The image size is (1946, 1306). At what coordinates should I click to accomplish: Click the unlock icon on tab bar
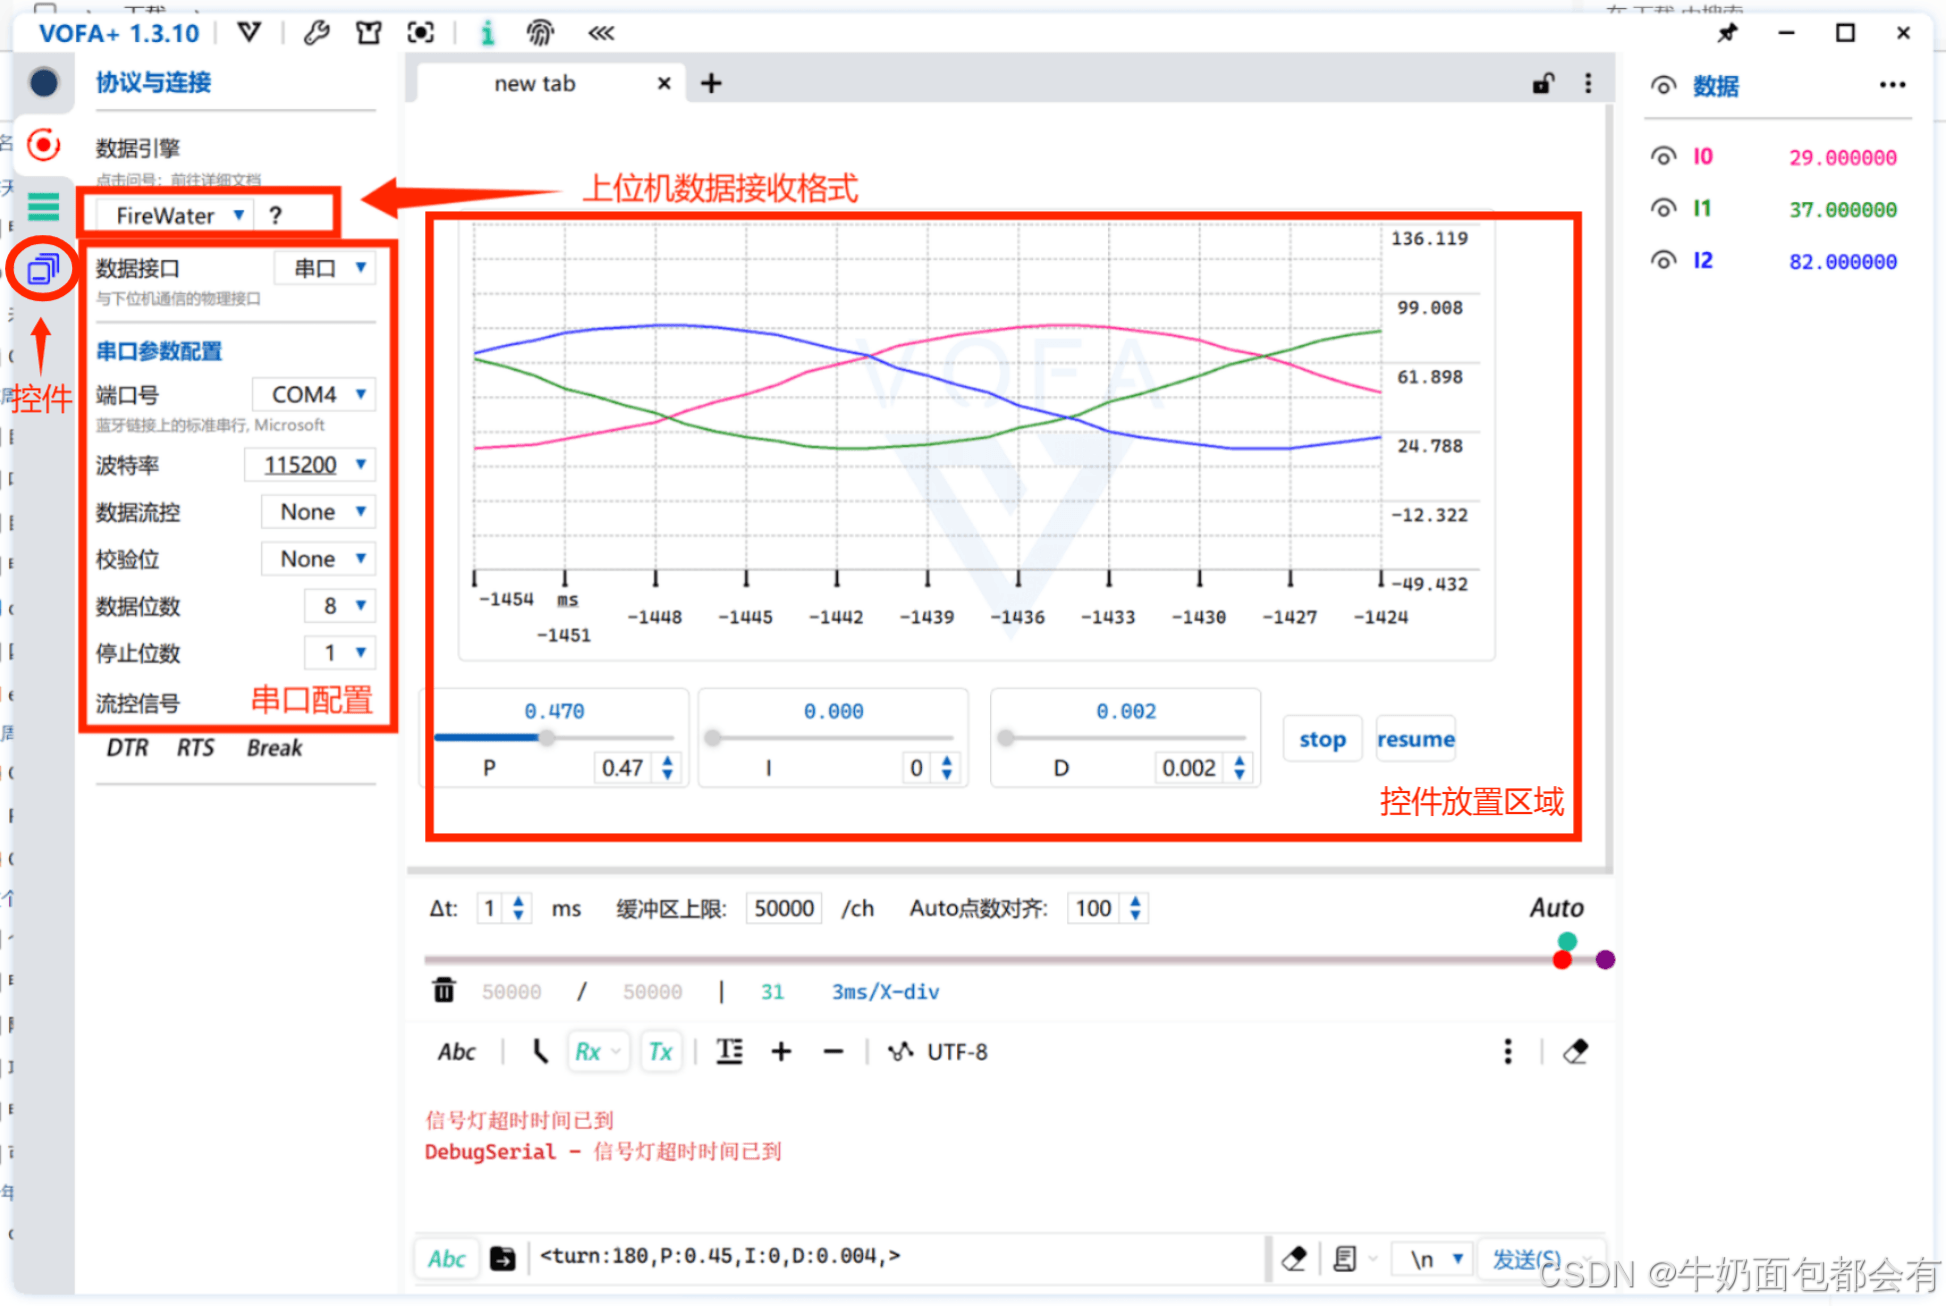(x=1543, y=84)
